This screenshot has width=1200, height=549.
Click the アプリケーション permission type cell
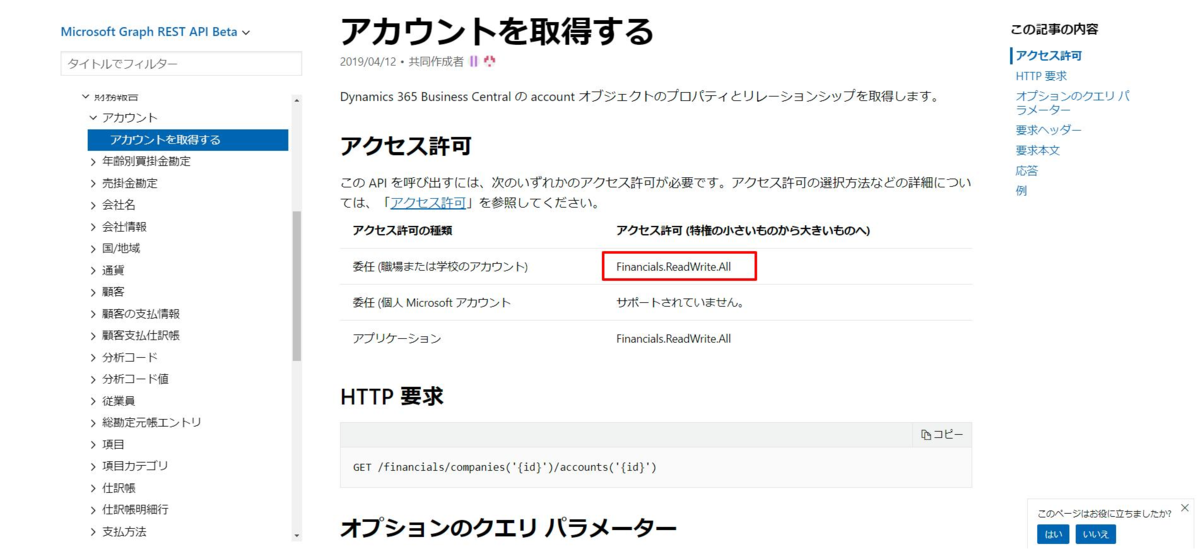click(397, 339)
